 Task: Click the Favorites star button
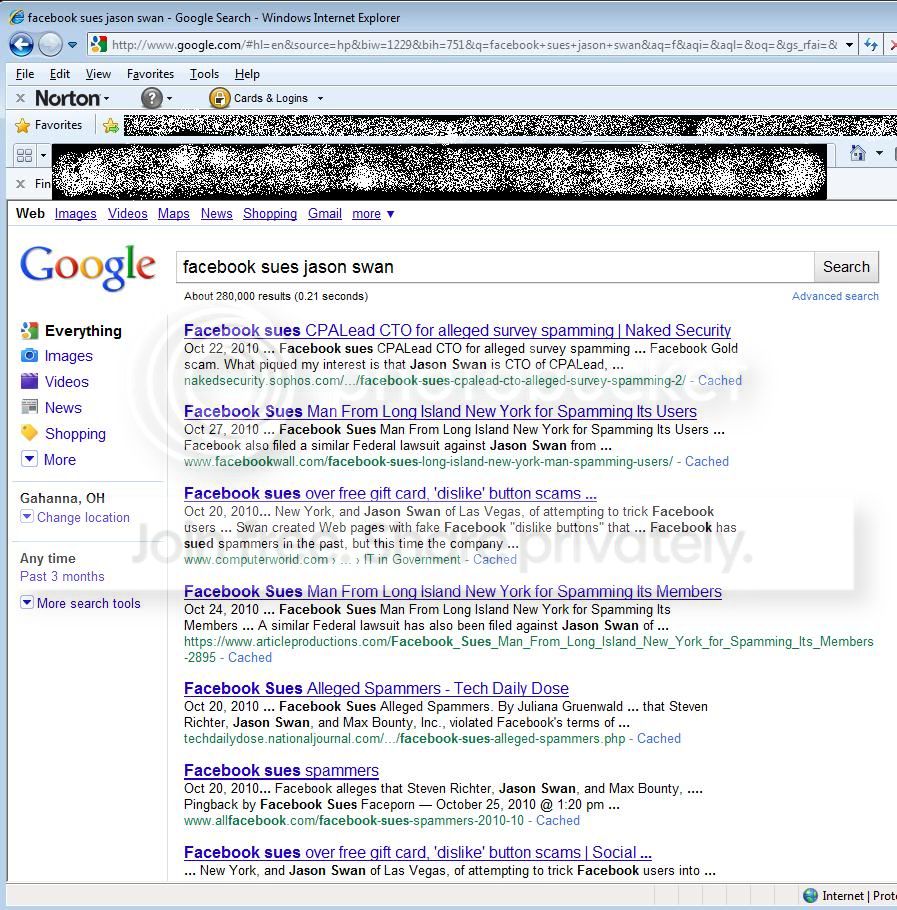49,125
